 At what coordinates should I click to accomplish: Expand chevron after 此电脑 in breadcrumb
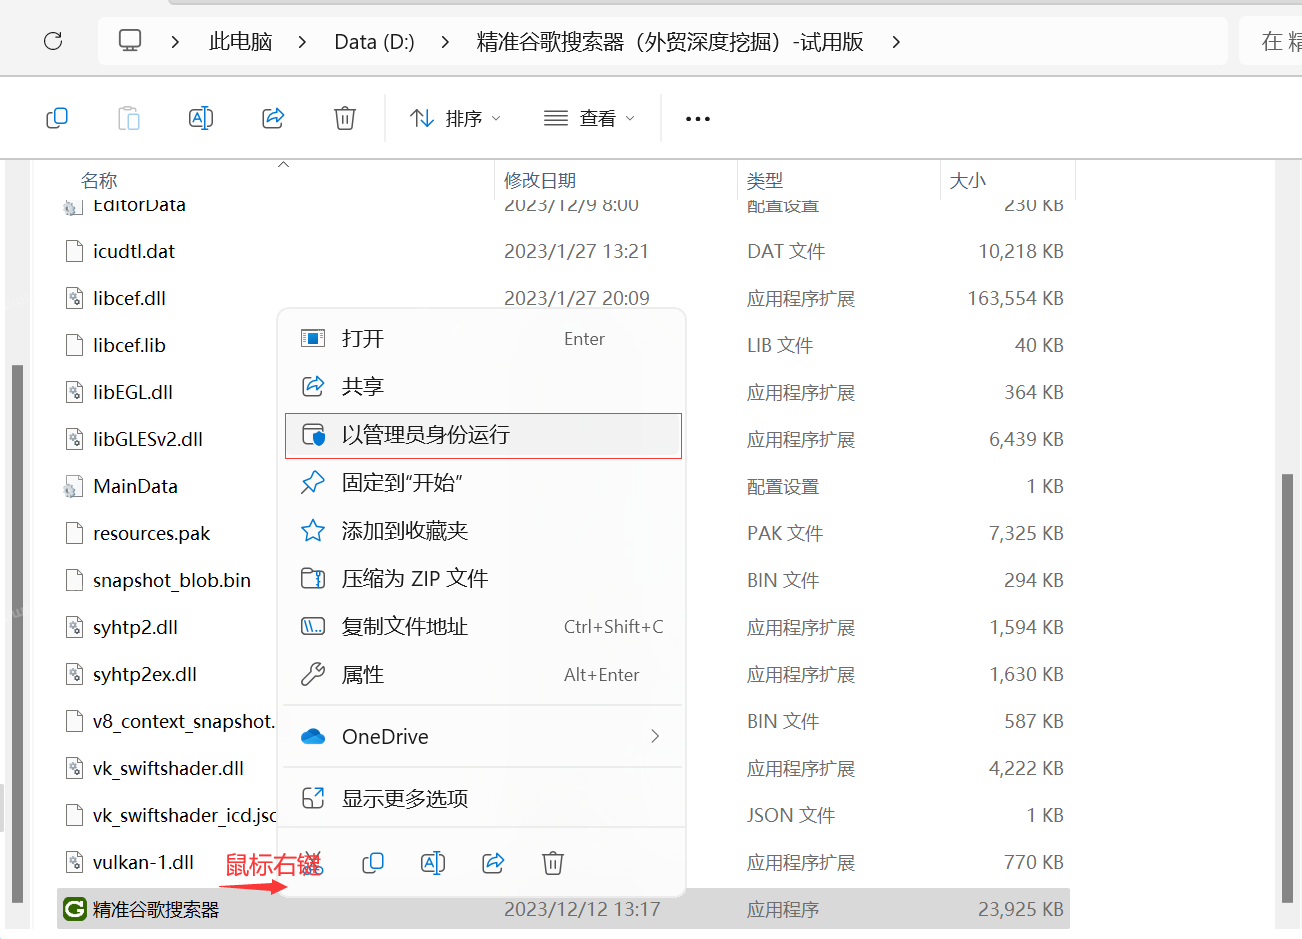coord(303,42)
